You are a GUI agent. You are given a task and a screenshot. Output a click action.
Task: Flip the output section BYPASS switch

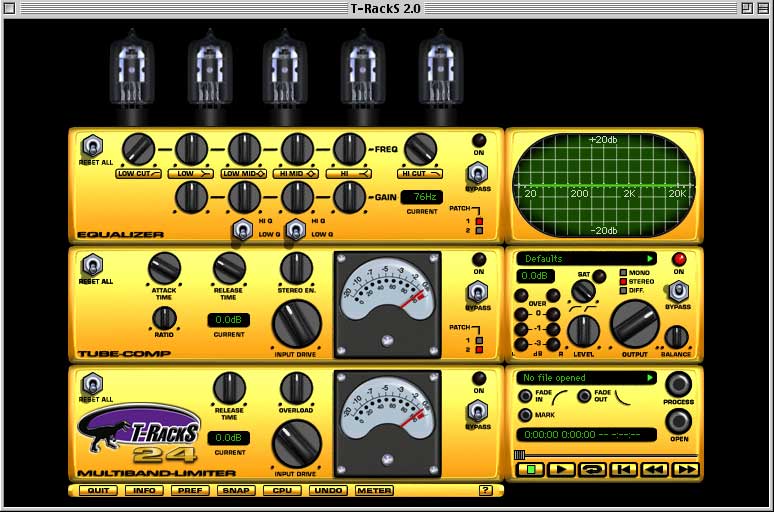tap(678, 291)
